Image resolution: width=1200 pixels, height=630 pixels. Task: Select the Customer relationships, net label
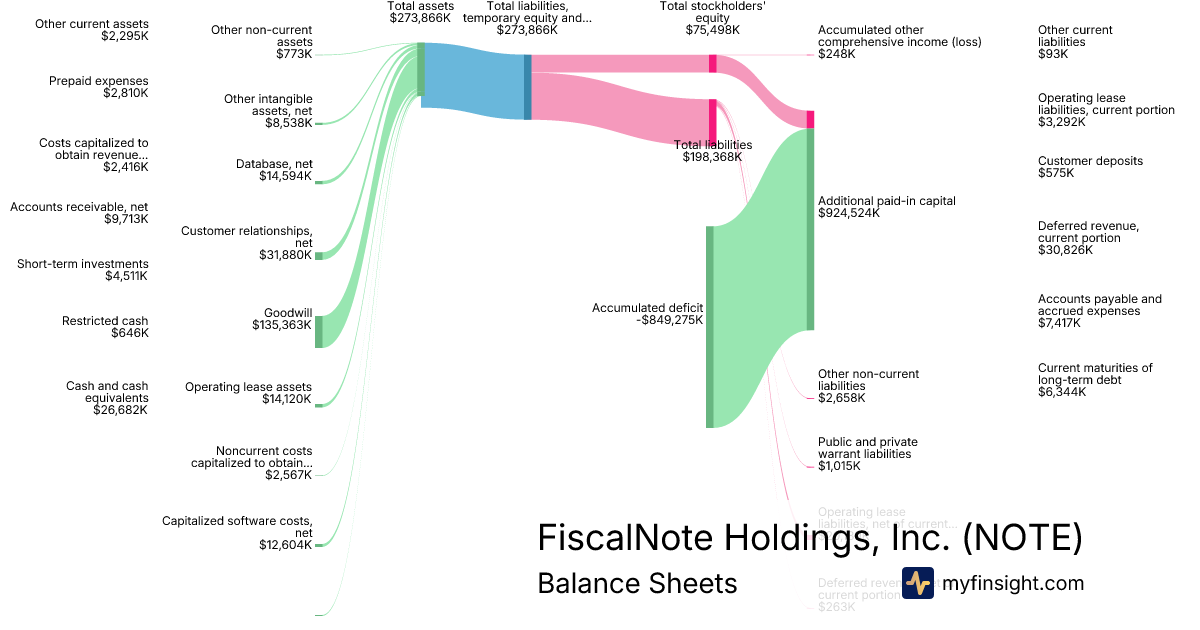(246, 243)
